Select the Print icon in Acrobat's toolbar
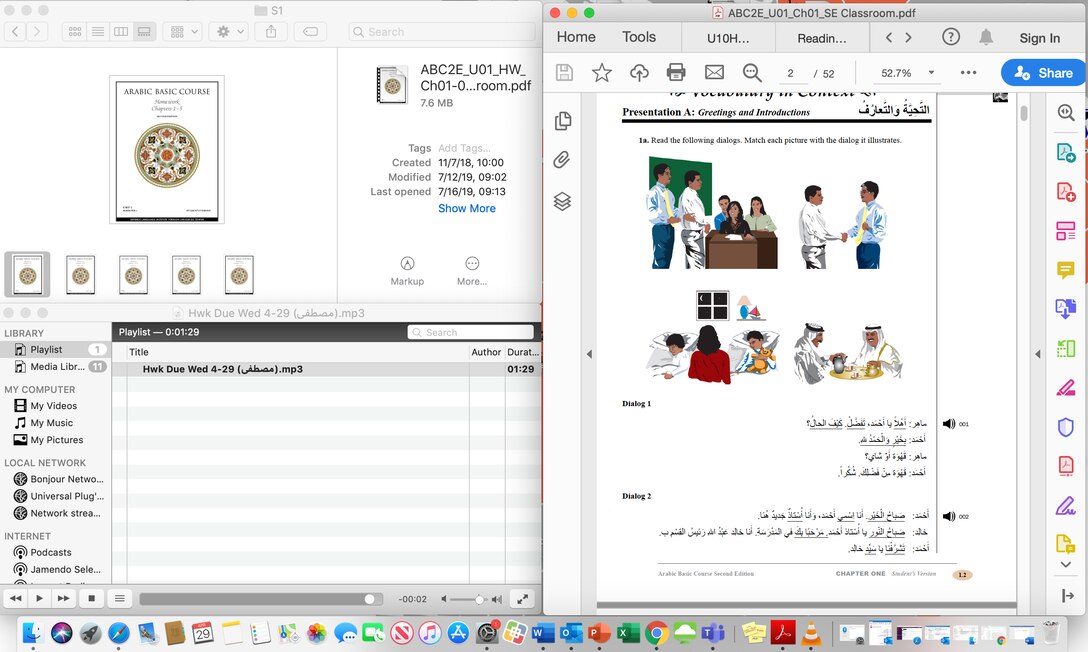Viewport: 1088px width, 652px height. 676,71
